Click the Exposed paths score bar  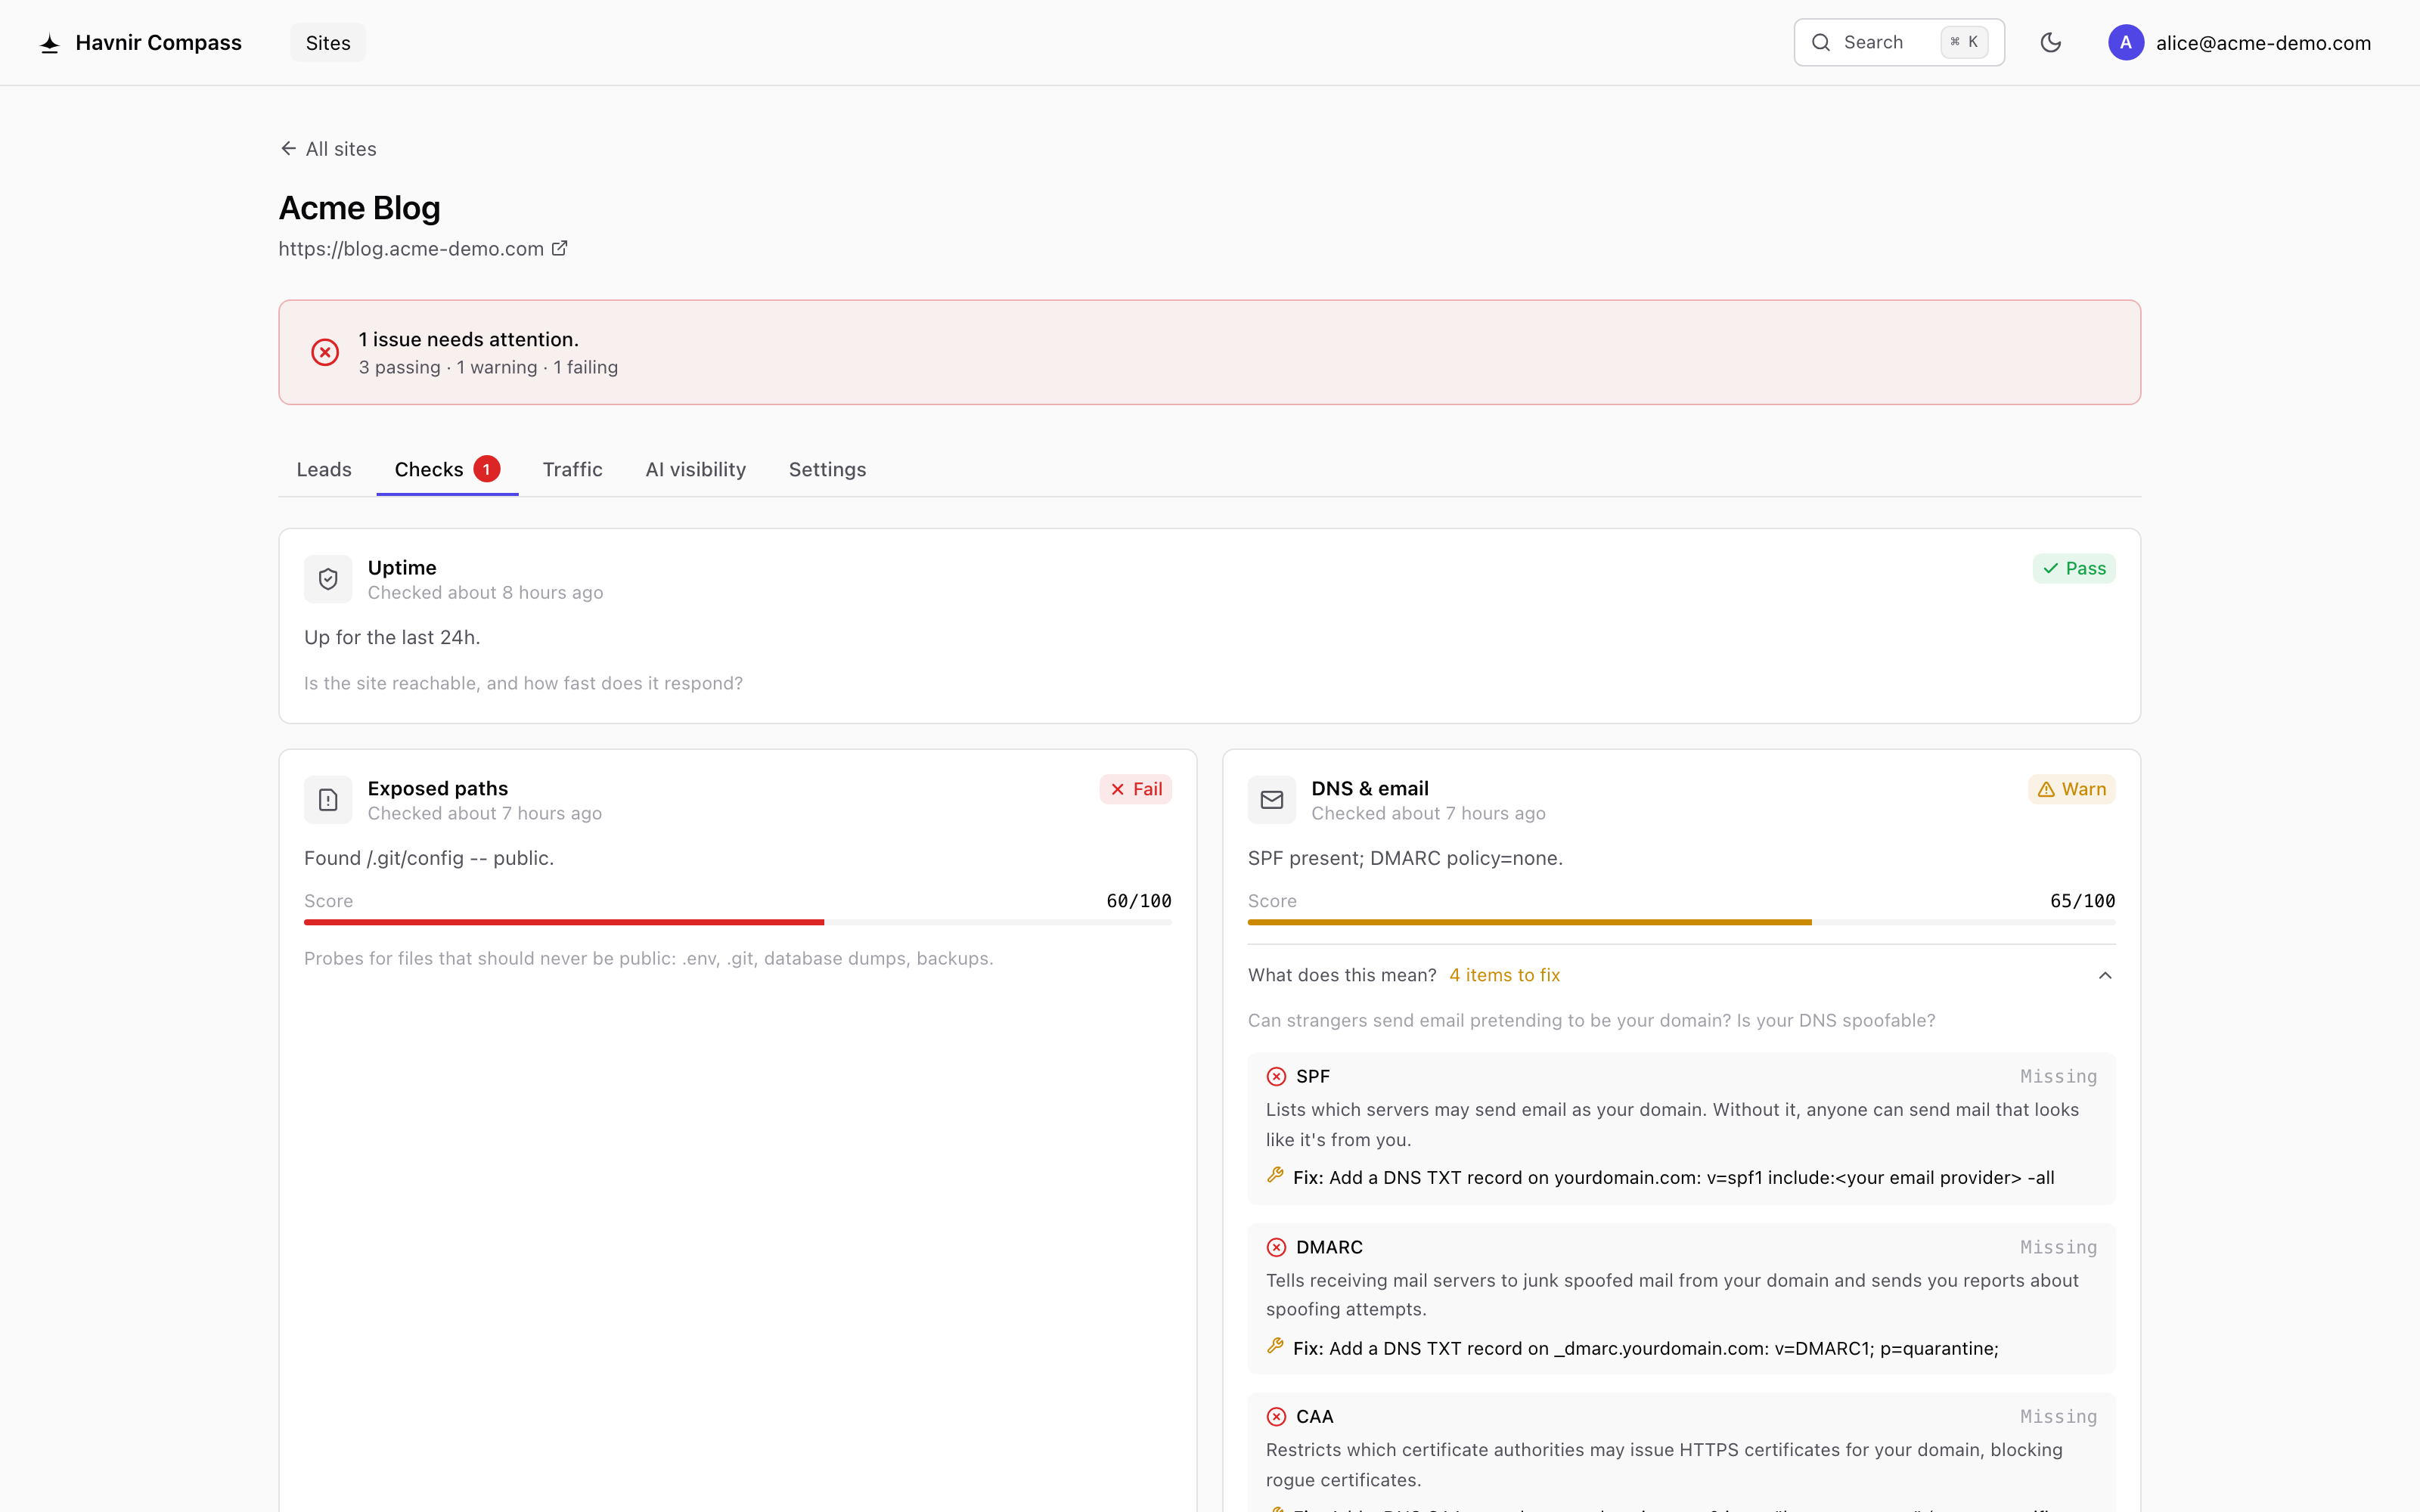738,922
